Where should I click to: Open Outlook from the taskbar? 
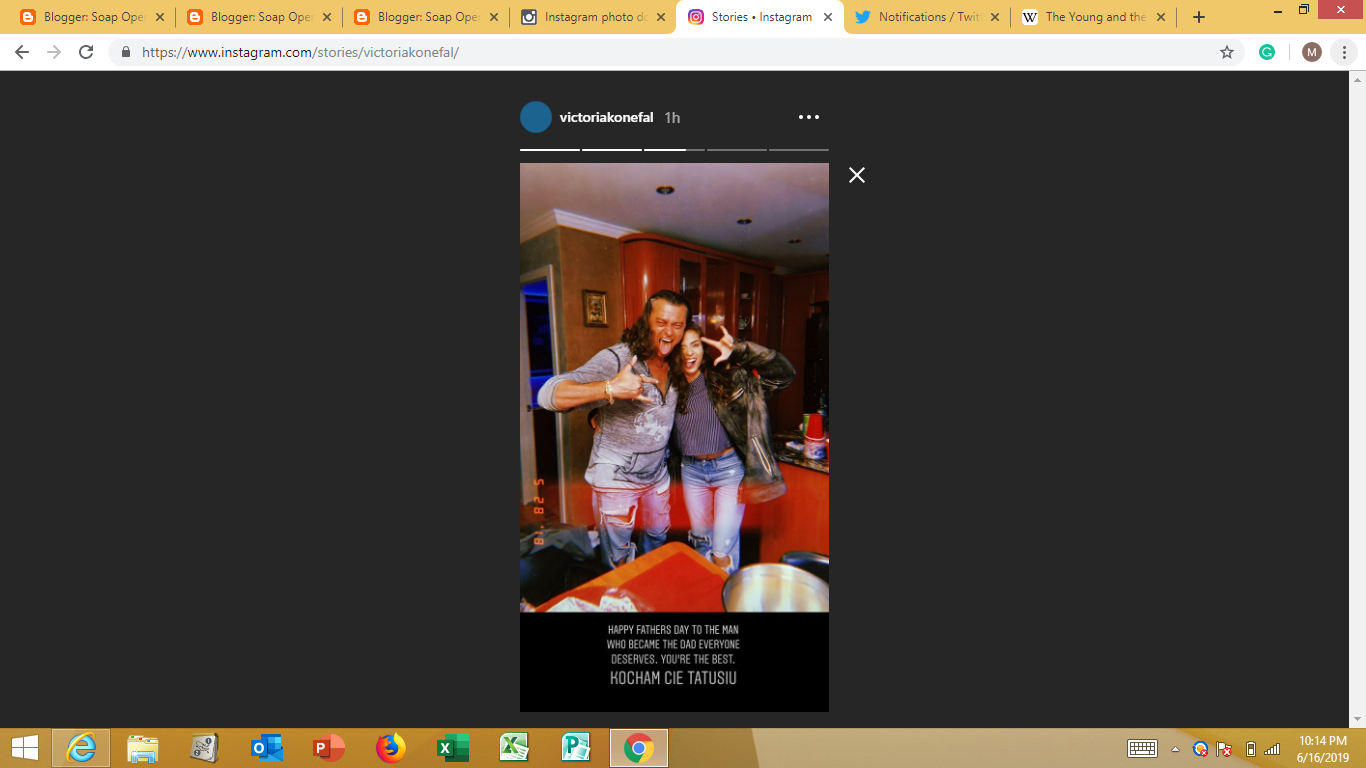tap(267, 748)
